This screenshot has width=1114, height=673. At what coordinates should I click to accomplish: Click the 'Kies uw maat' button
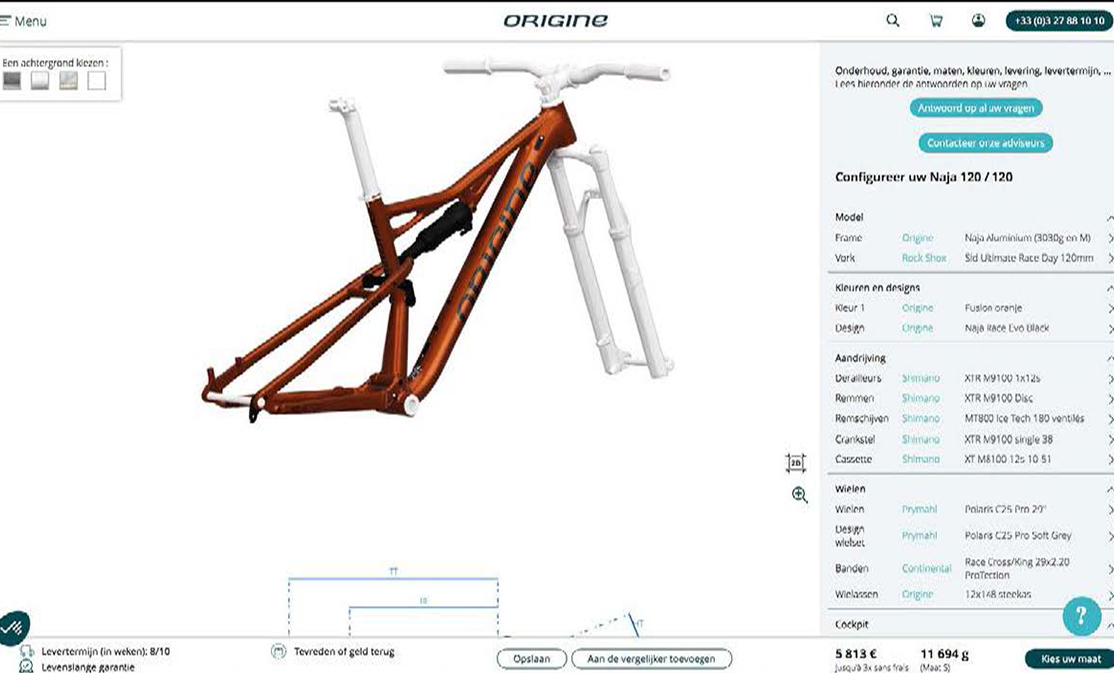pos(1071,659)
